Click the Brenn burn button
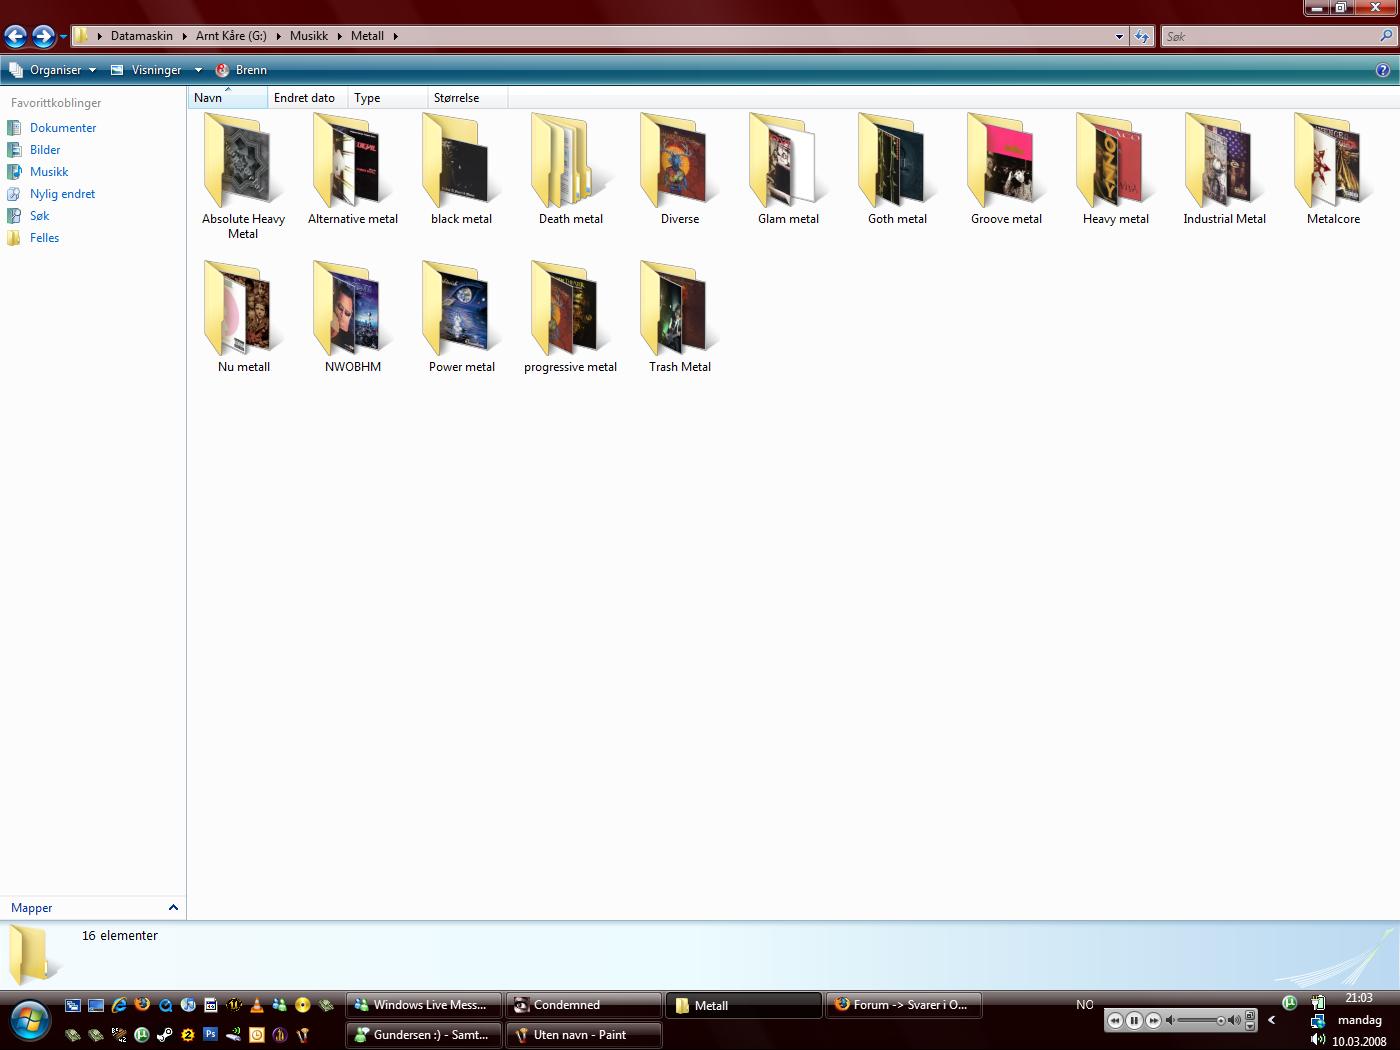 point(241,70)
